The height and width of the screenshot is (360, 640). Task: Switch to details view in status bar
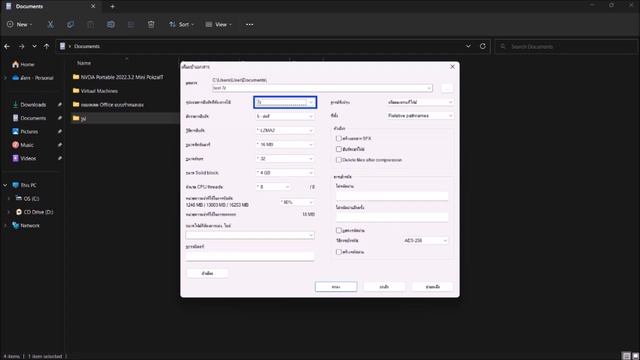[x=626, y=356]
